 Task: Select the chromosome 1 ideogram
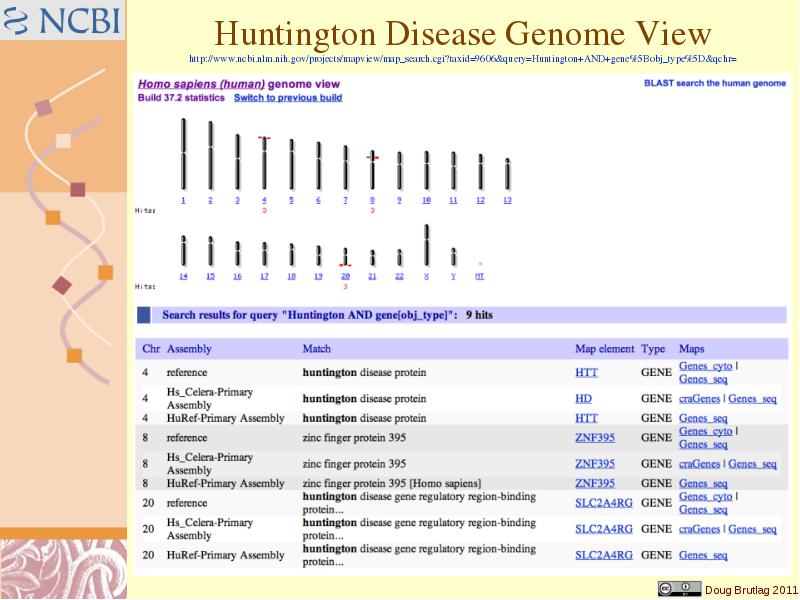[x=184, y=154]
